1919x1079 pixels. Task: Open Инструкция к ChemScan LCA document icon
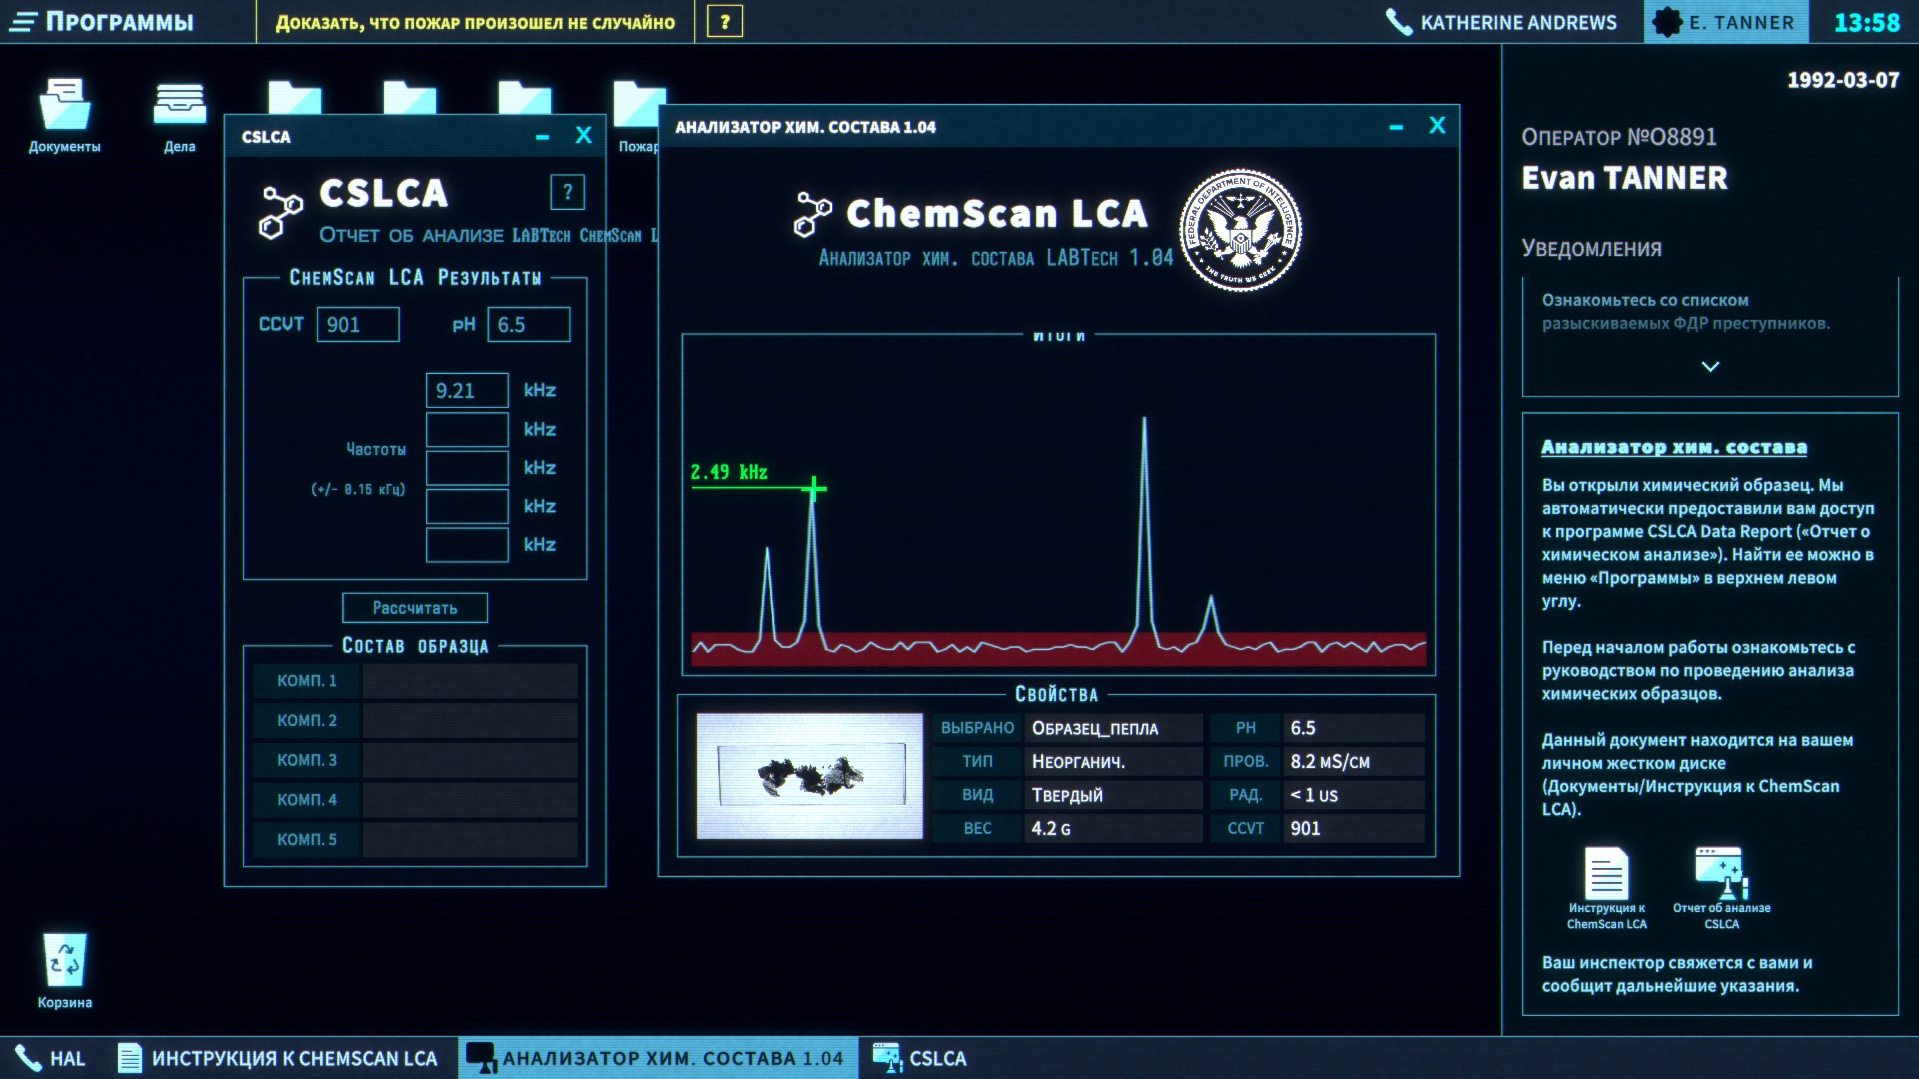[x=1607, y=888]
